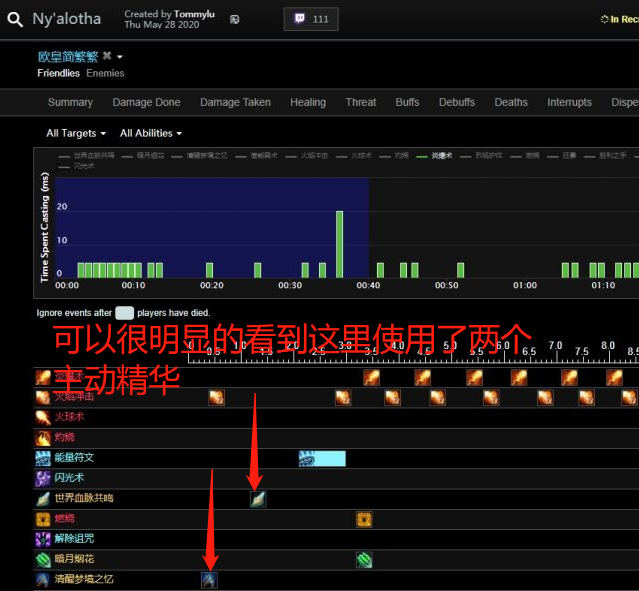
Task: Click the 能量符文 ability name
Action: (x=74, y=458)
